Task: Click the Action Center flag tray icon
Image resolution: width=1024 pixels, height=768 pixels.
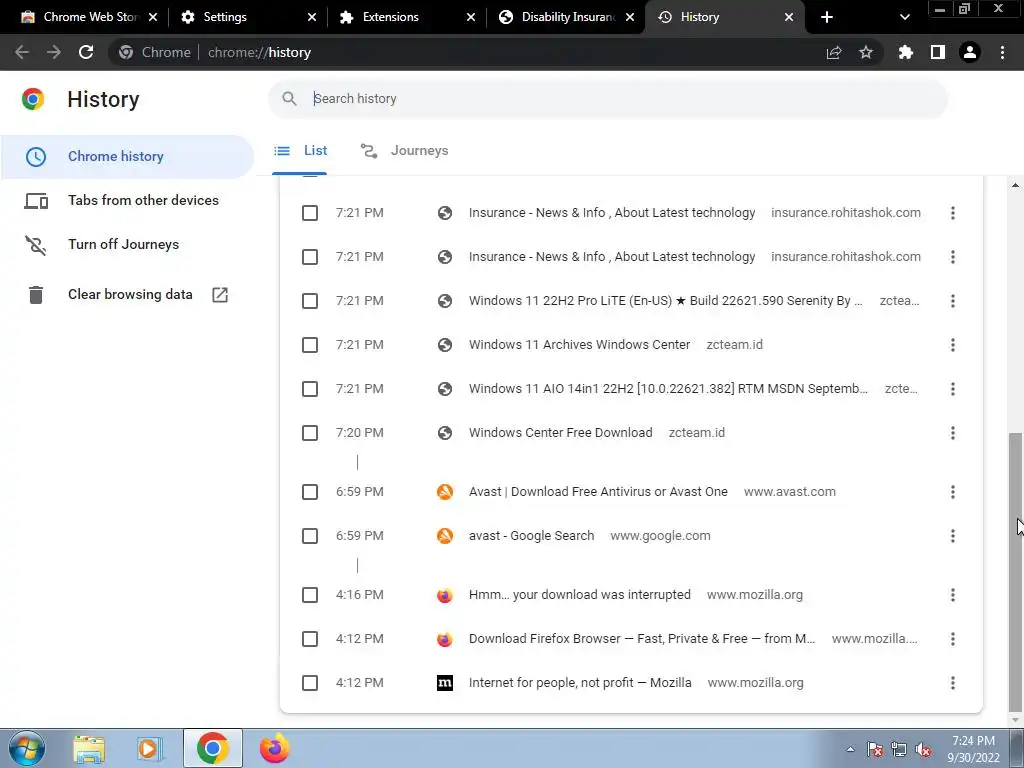Action: point(874,750)
